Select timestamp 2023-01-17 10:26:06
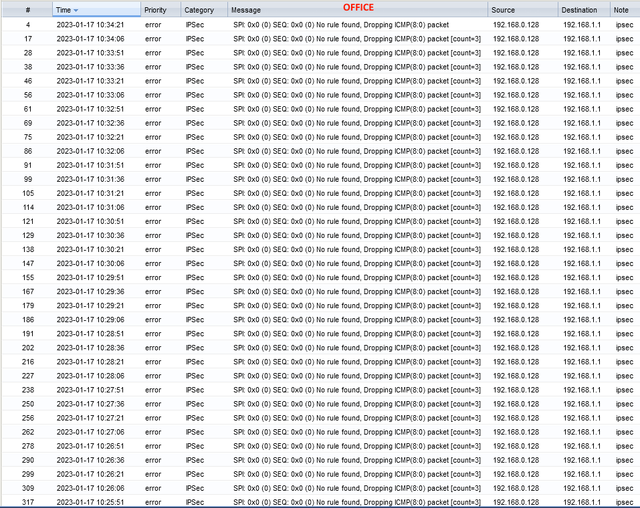 coord(90,488)
